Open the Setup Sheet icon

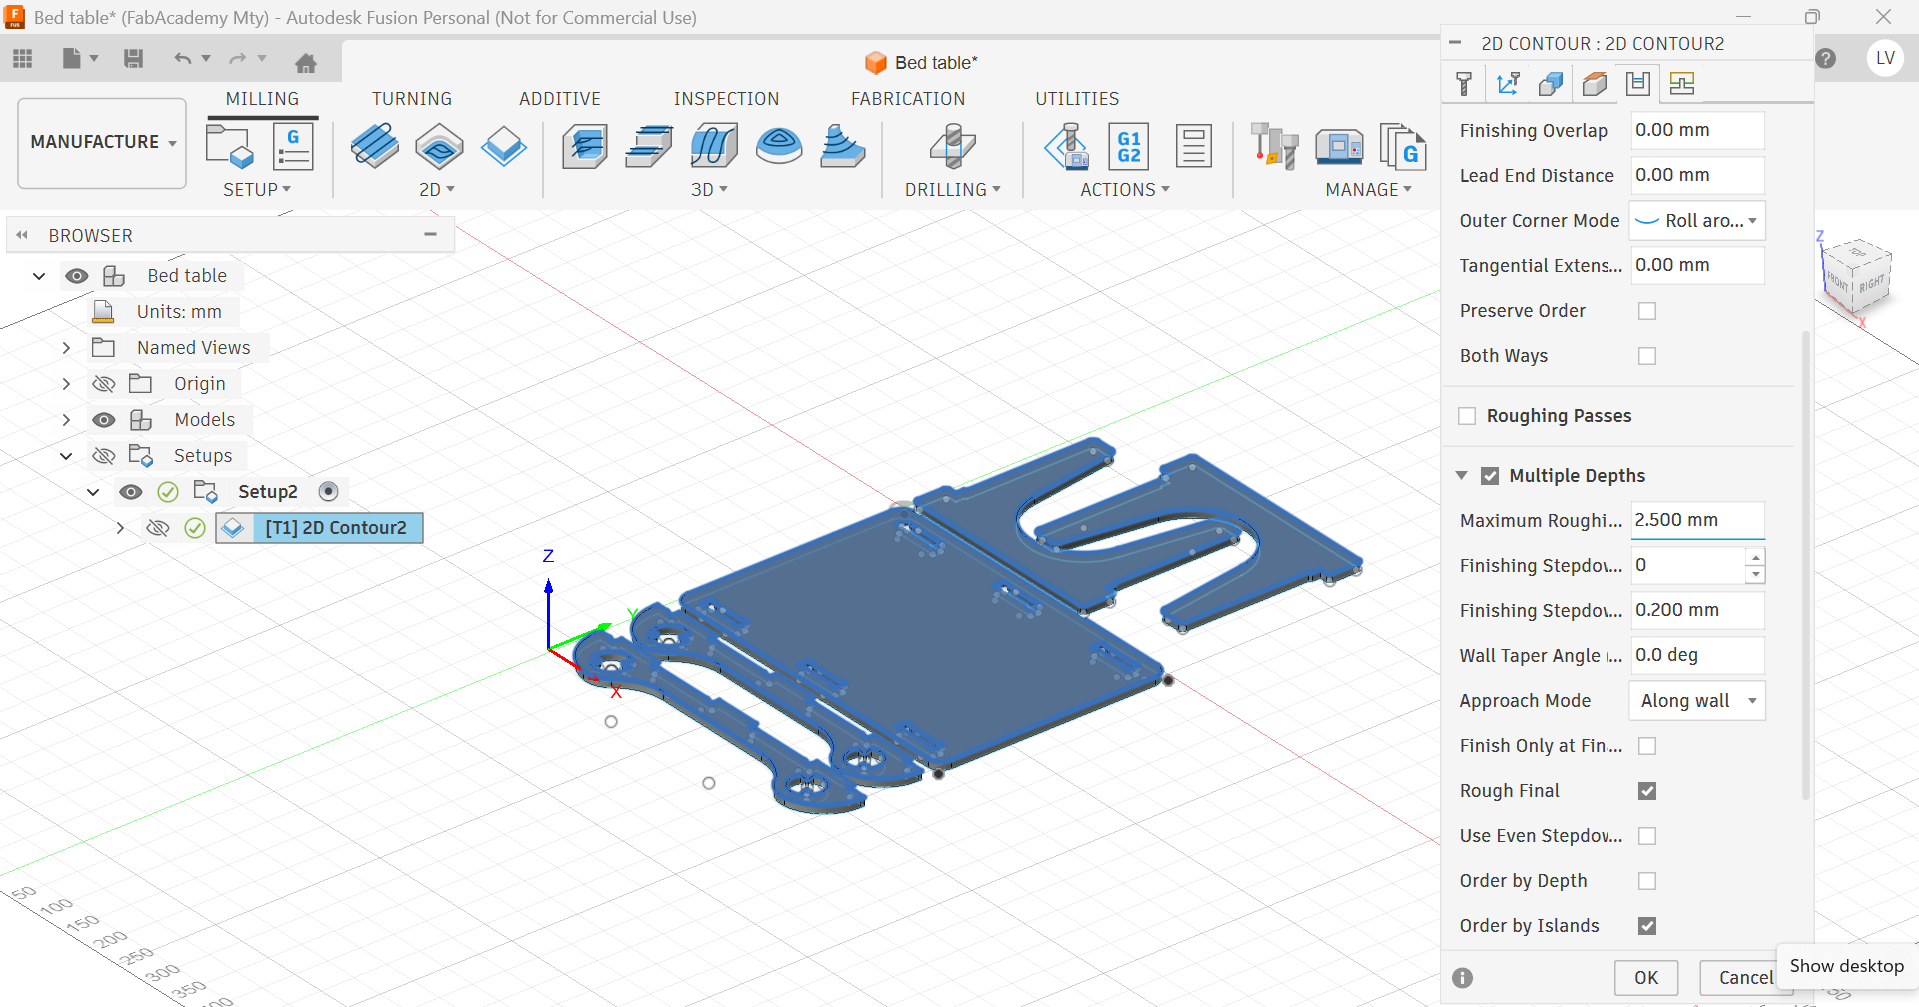(x=1193, y=146)
